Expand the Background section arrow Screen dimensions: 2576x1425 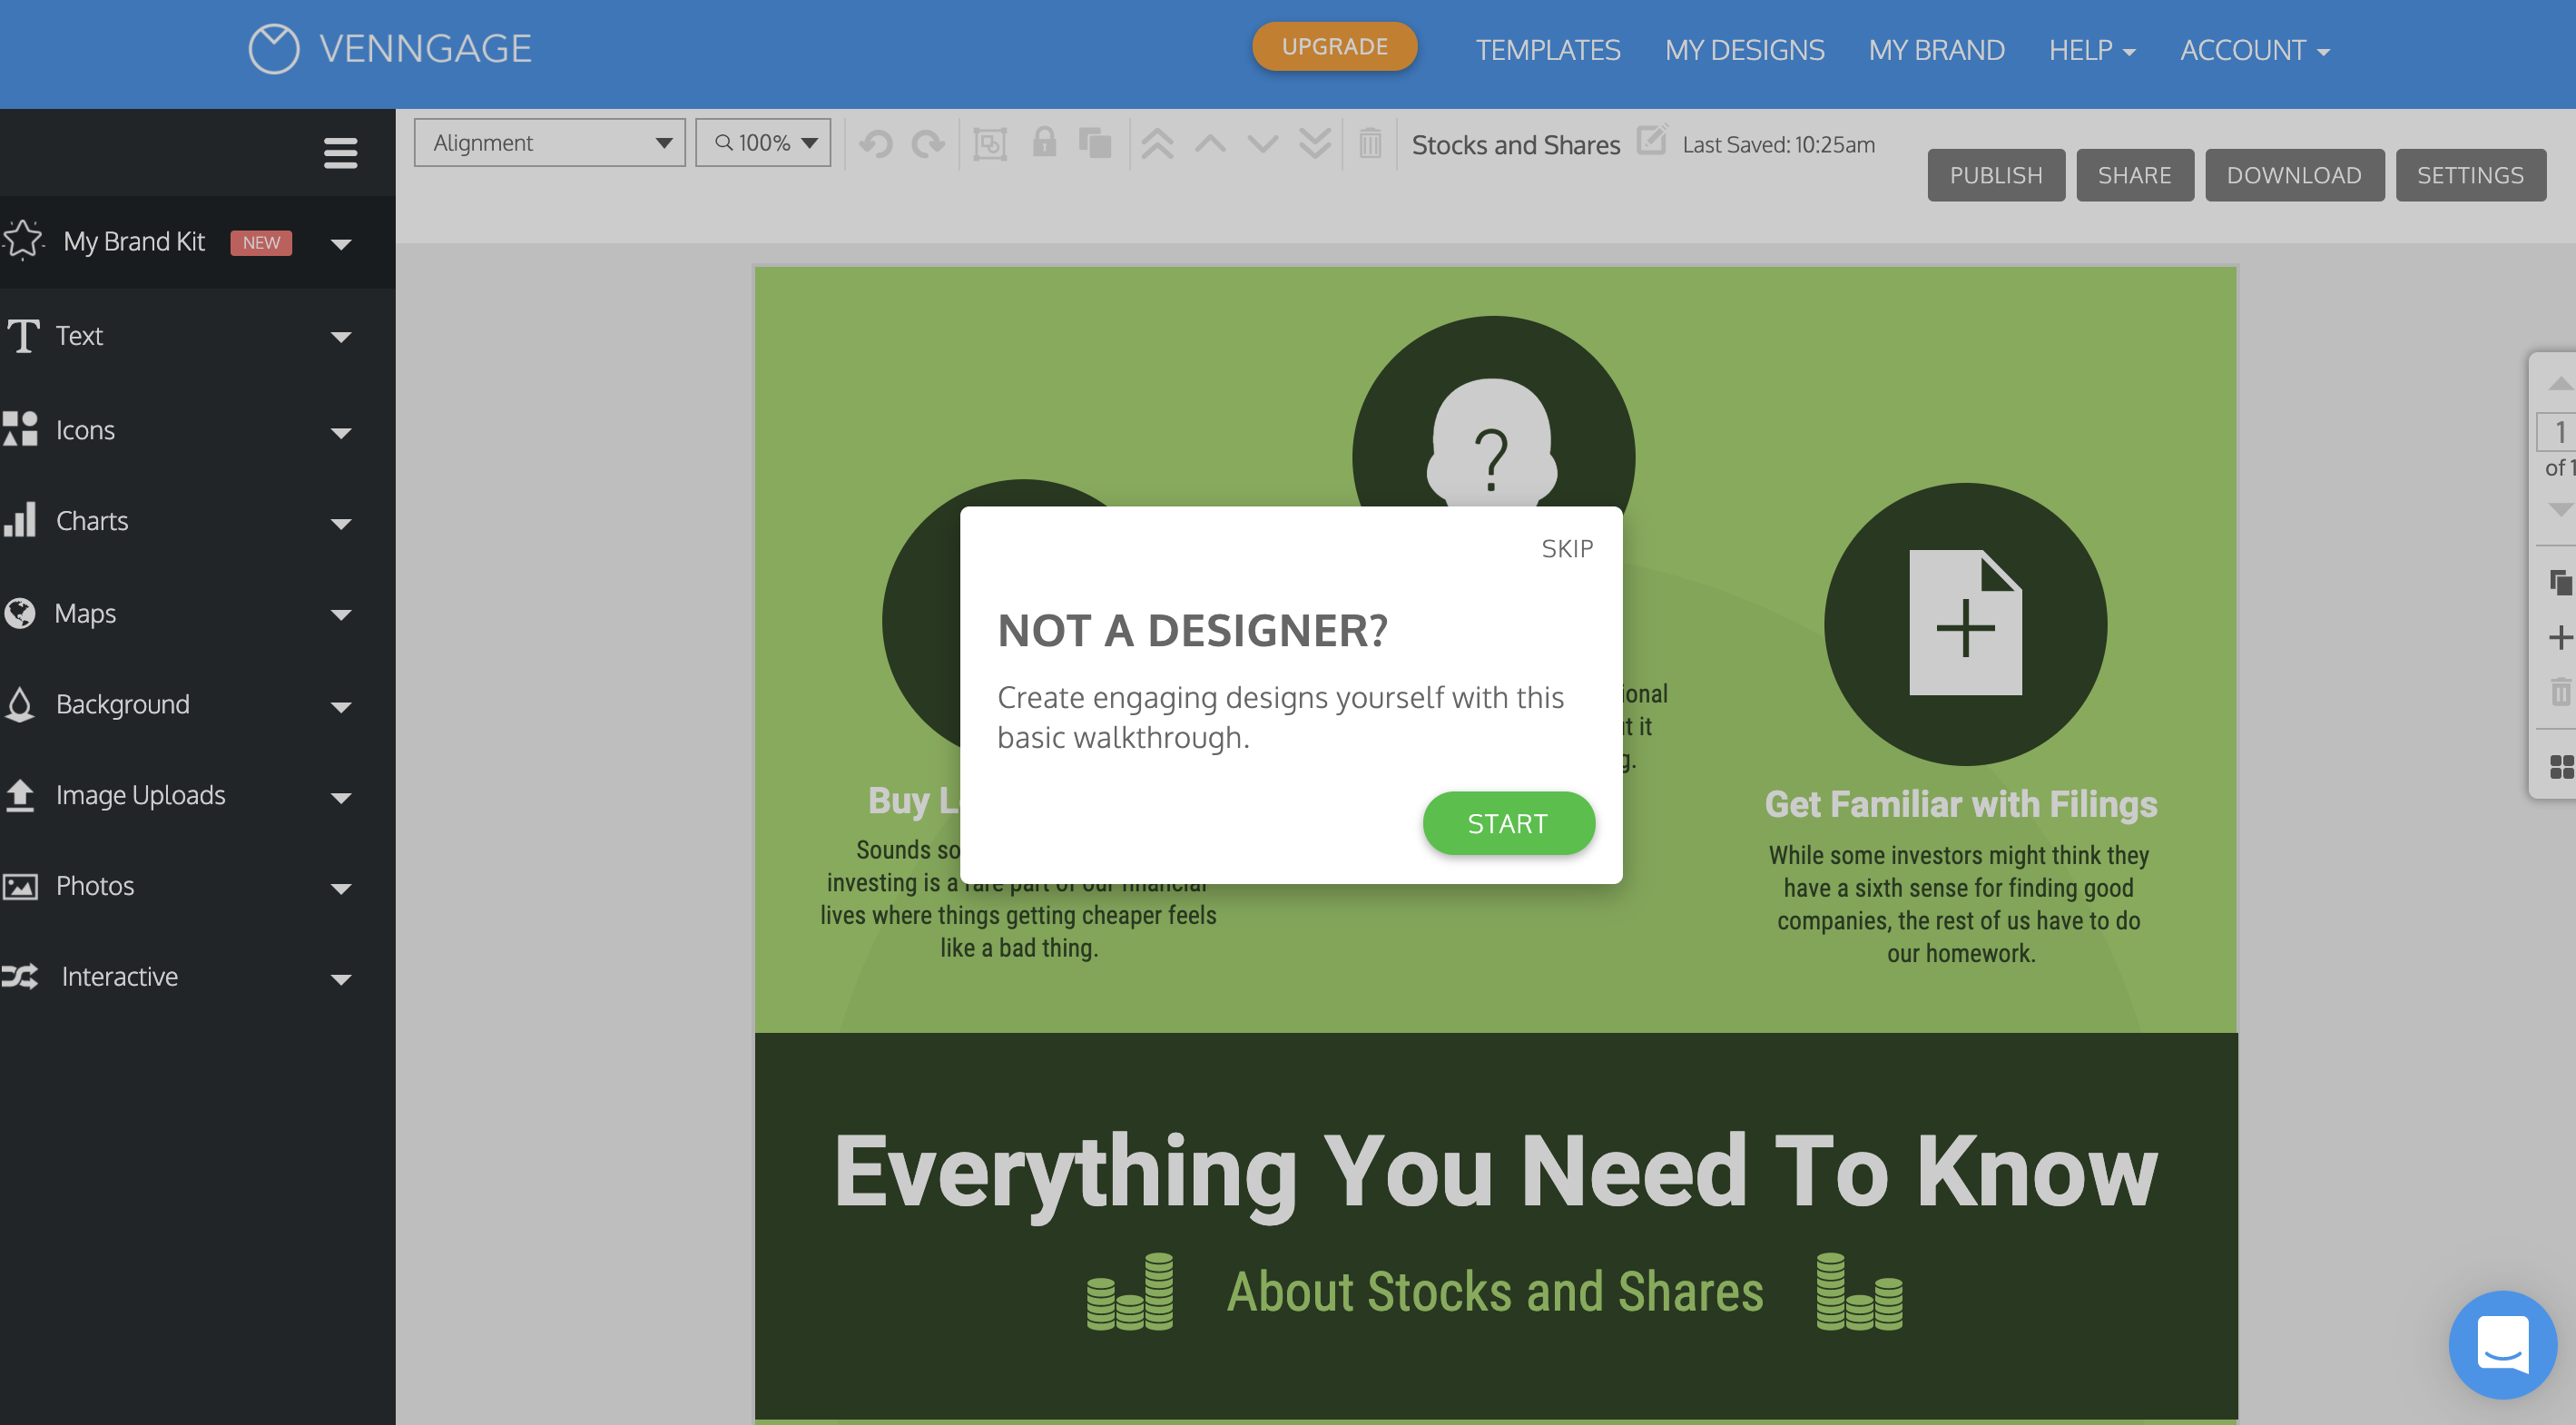click(341, 707)
